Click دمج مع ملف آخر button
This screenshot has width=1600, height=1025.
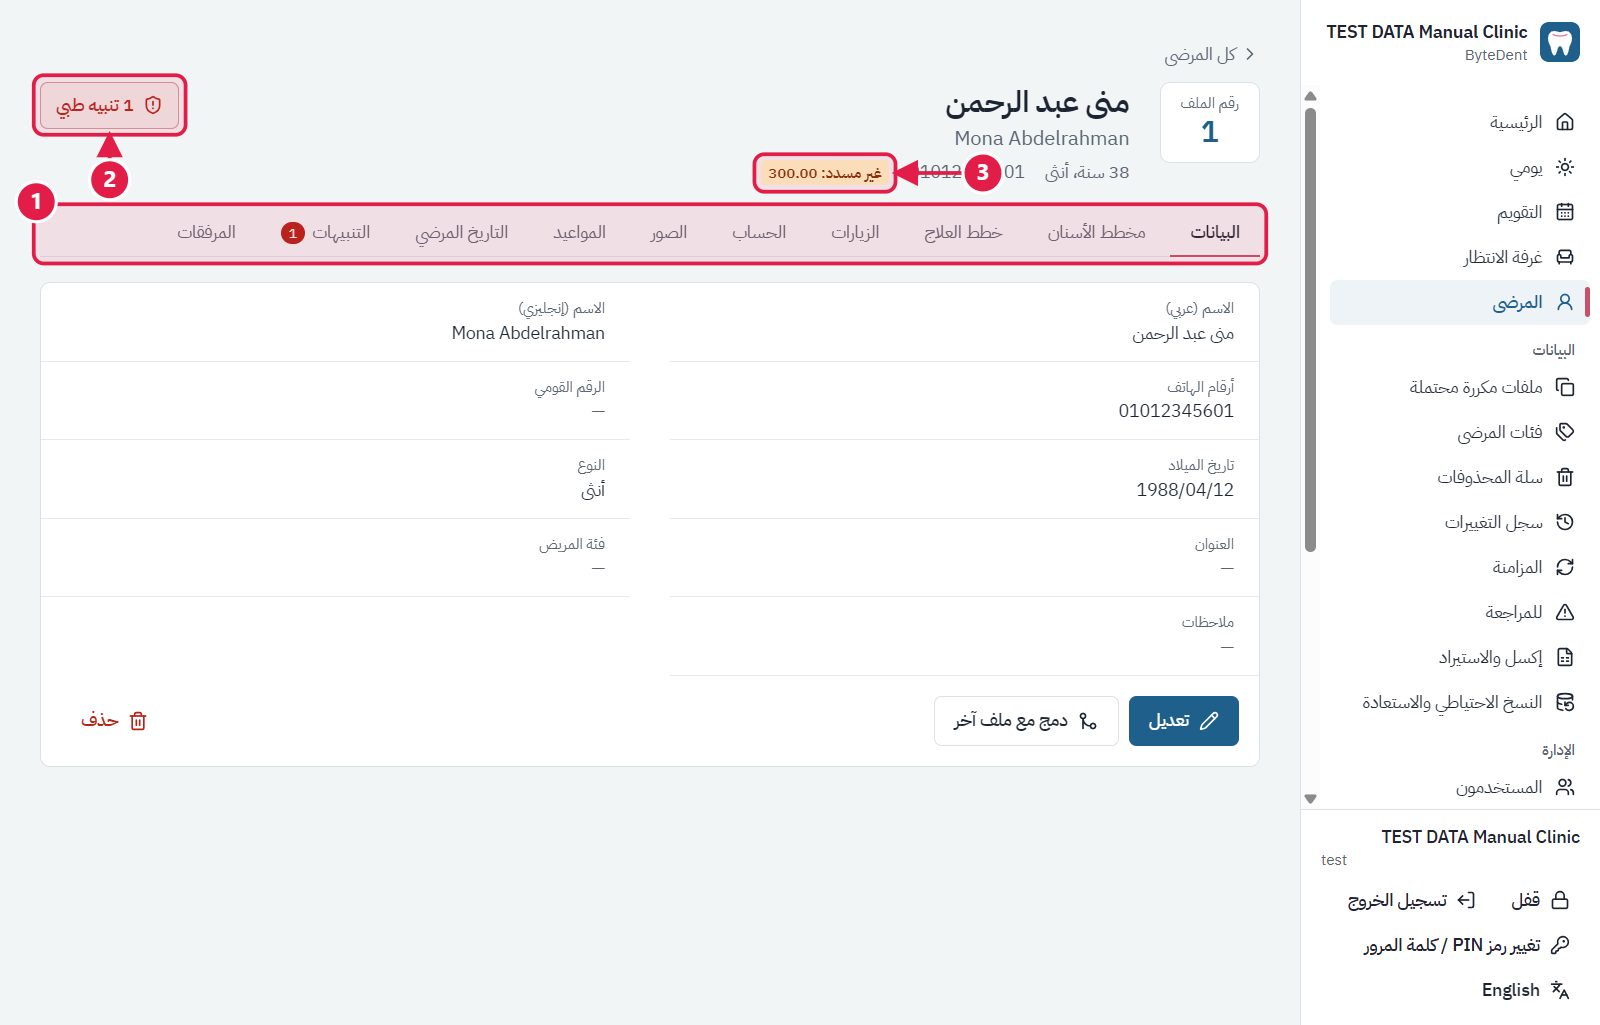[x=1026, y=721]
